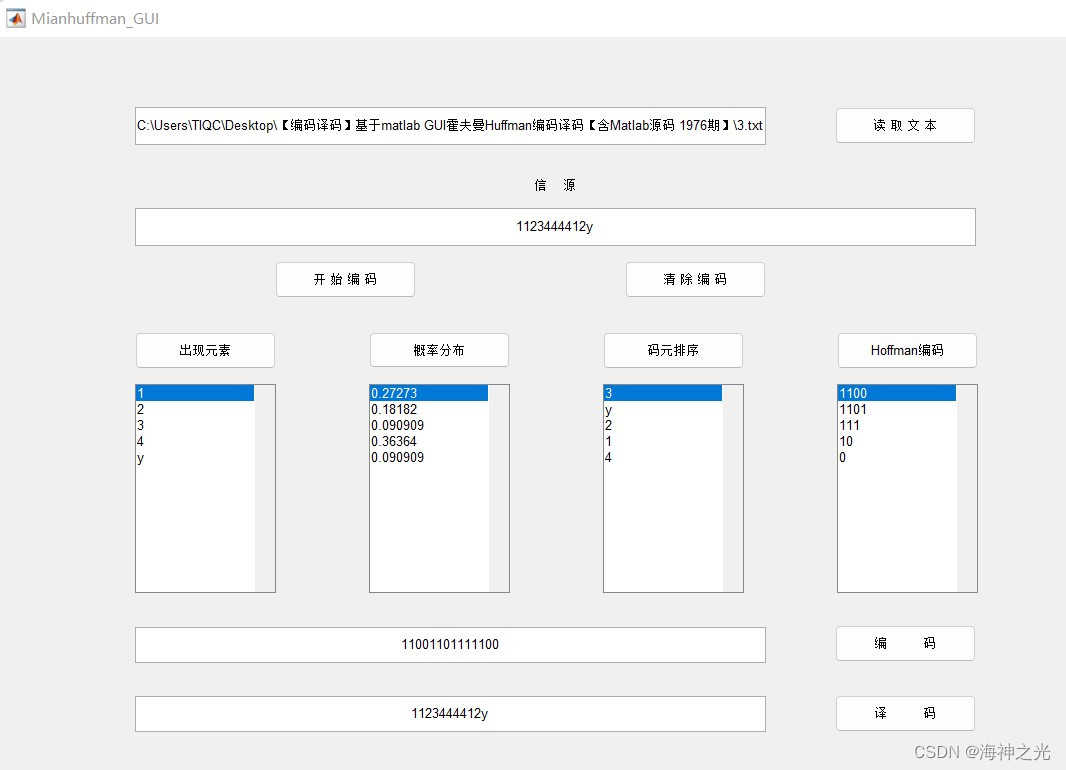Viewport: 1066px width, 770px height.
Task: Select '3' in 码元排序 list
Action: (663, 393)
